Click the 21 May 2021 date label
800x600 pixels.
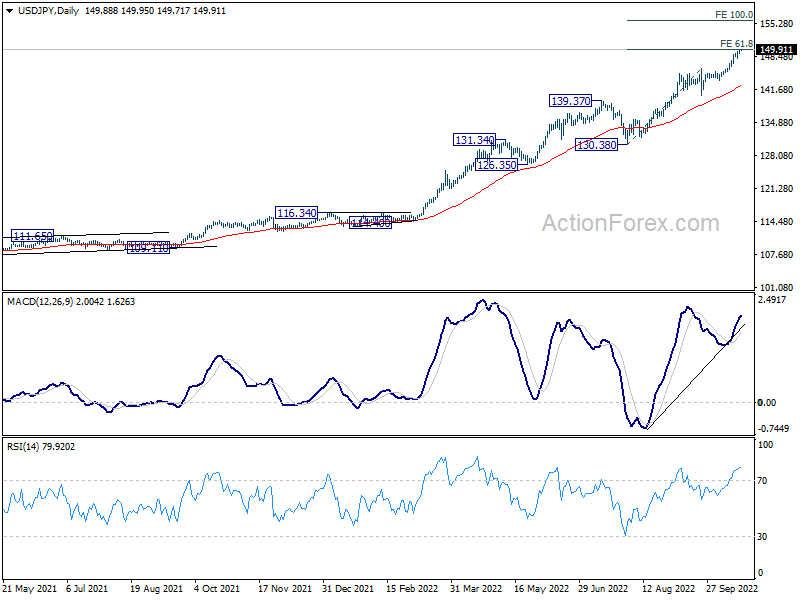pyautogui.click(x=30, y=589)
